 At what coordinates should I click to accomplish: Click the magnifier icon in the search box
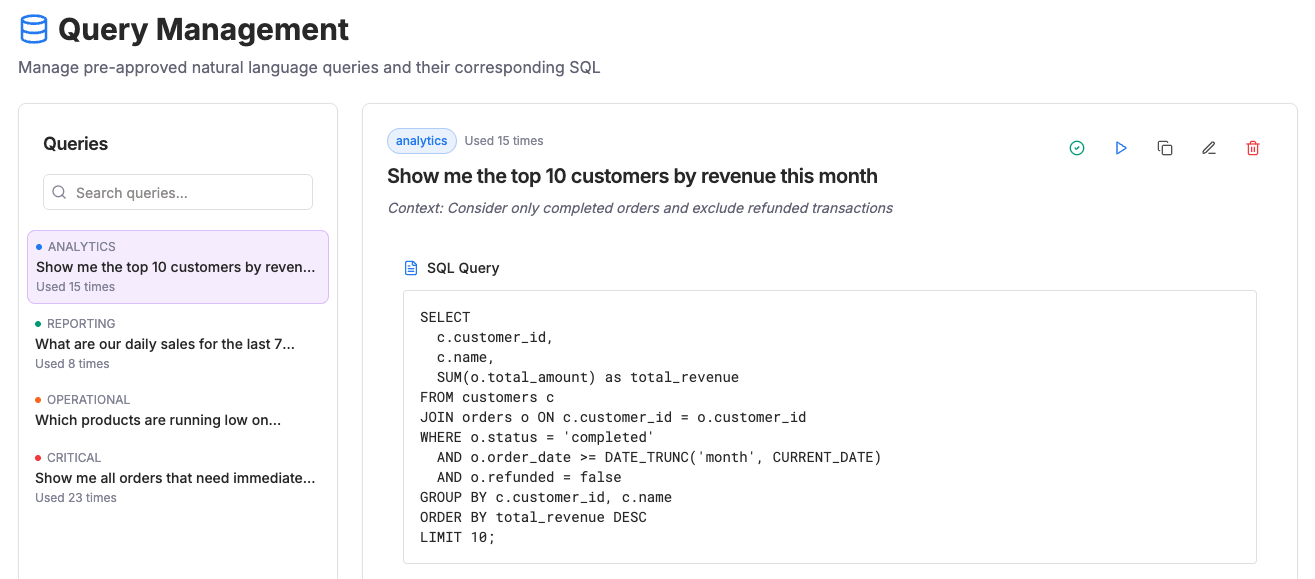point(60,191)
